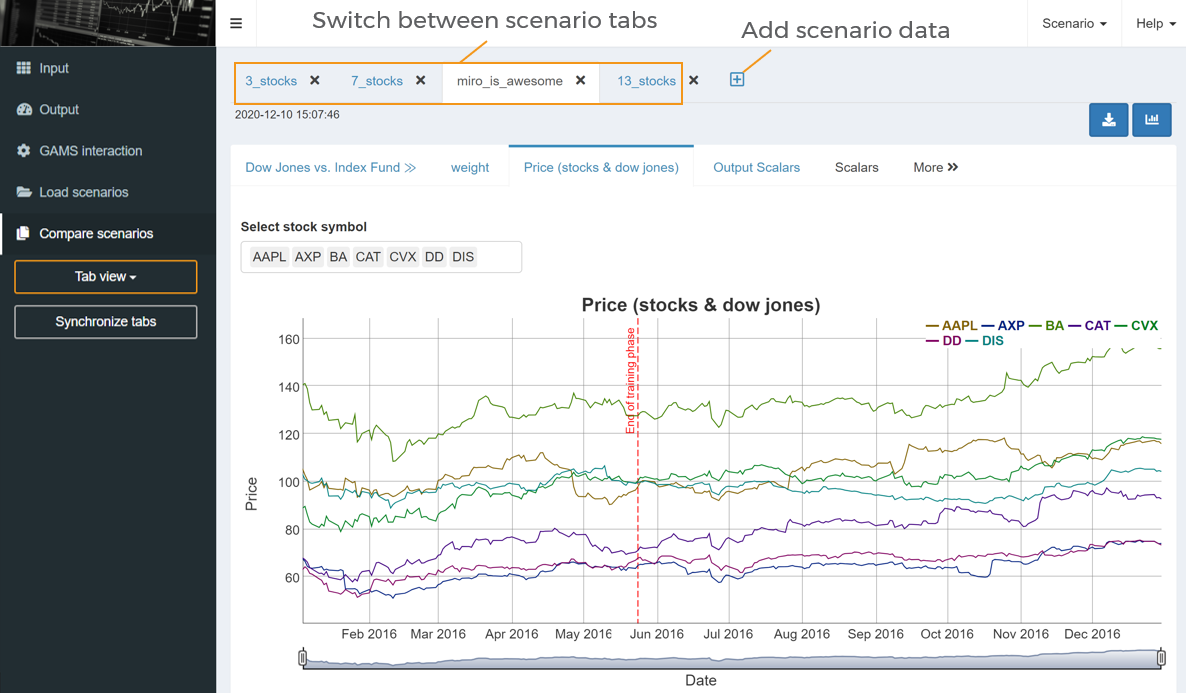1186x693 pixels.
Task: Click the CVX stock symbol tag
Action: 402,257
